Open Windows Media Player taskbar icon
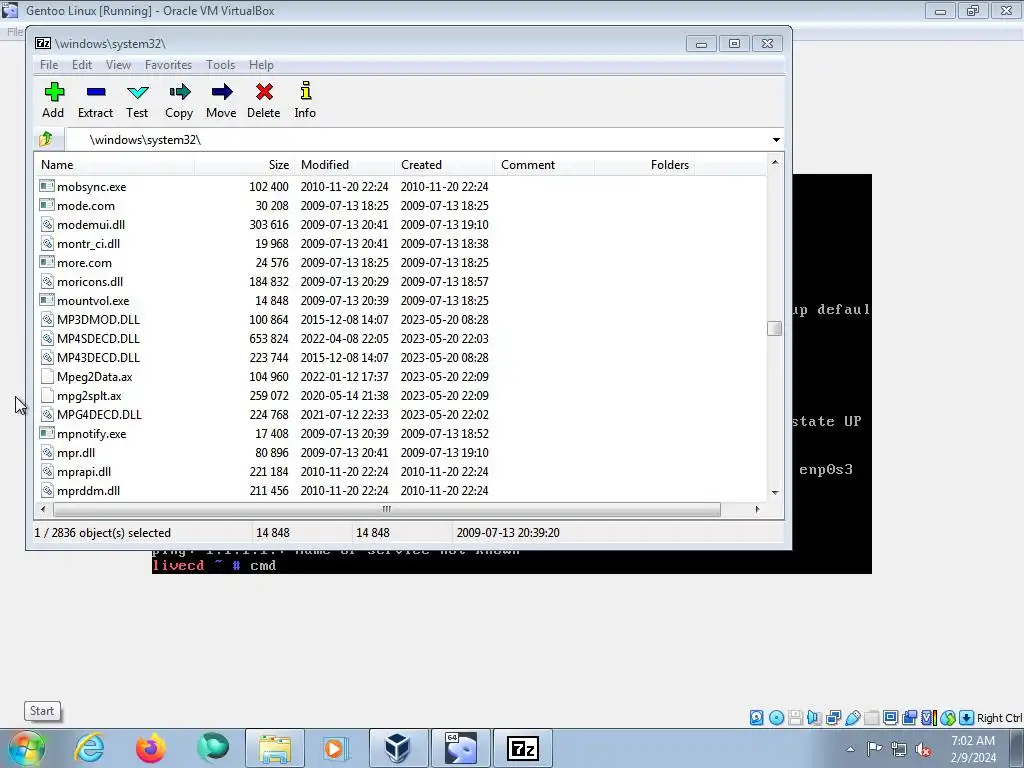 coord(337,748)
